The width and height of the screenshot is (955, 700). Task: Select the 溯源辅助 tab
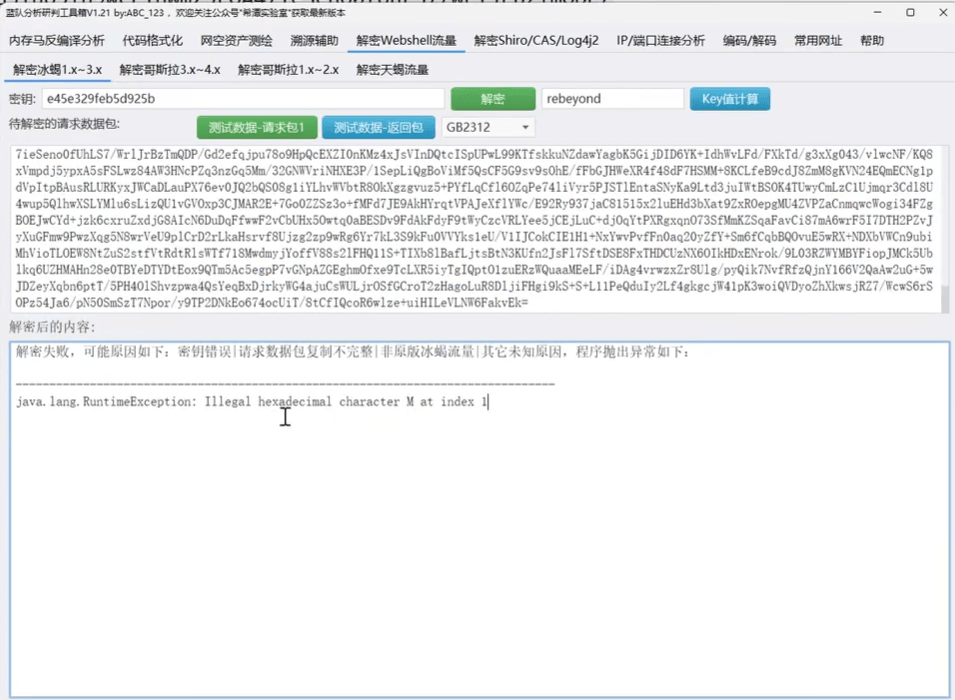314,41
